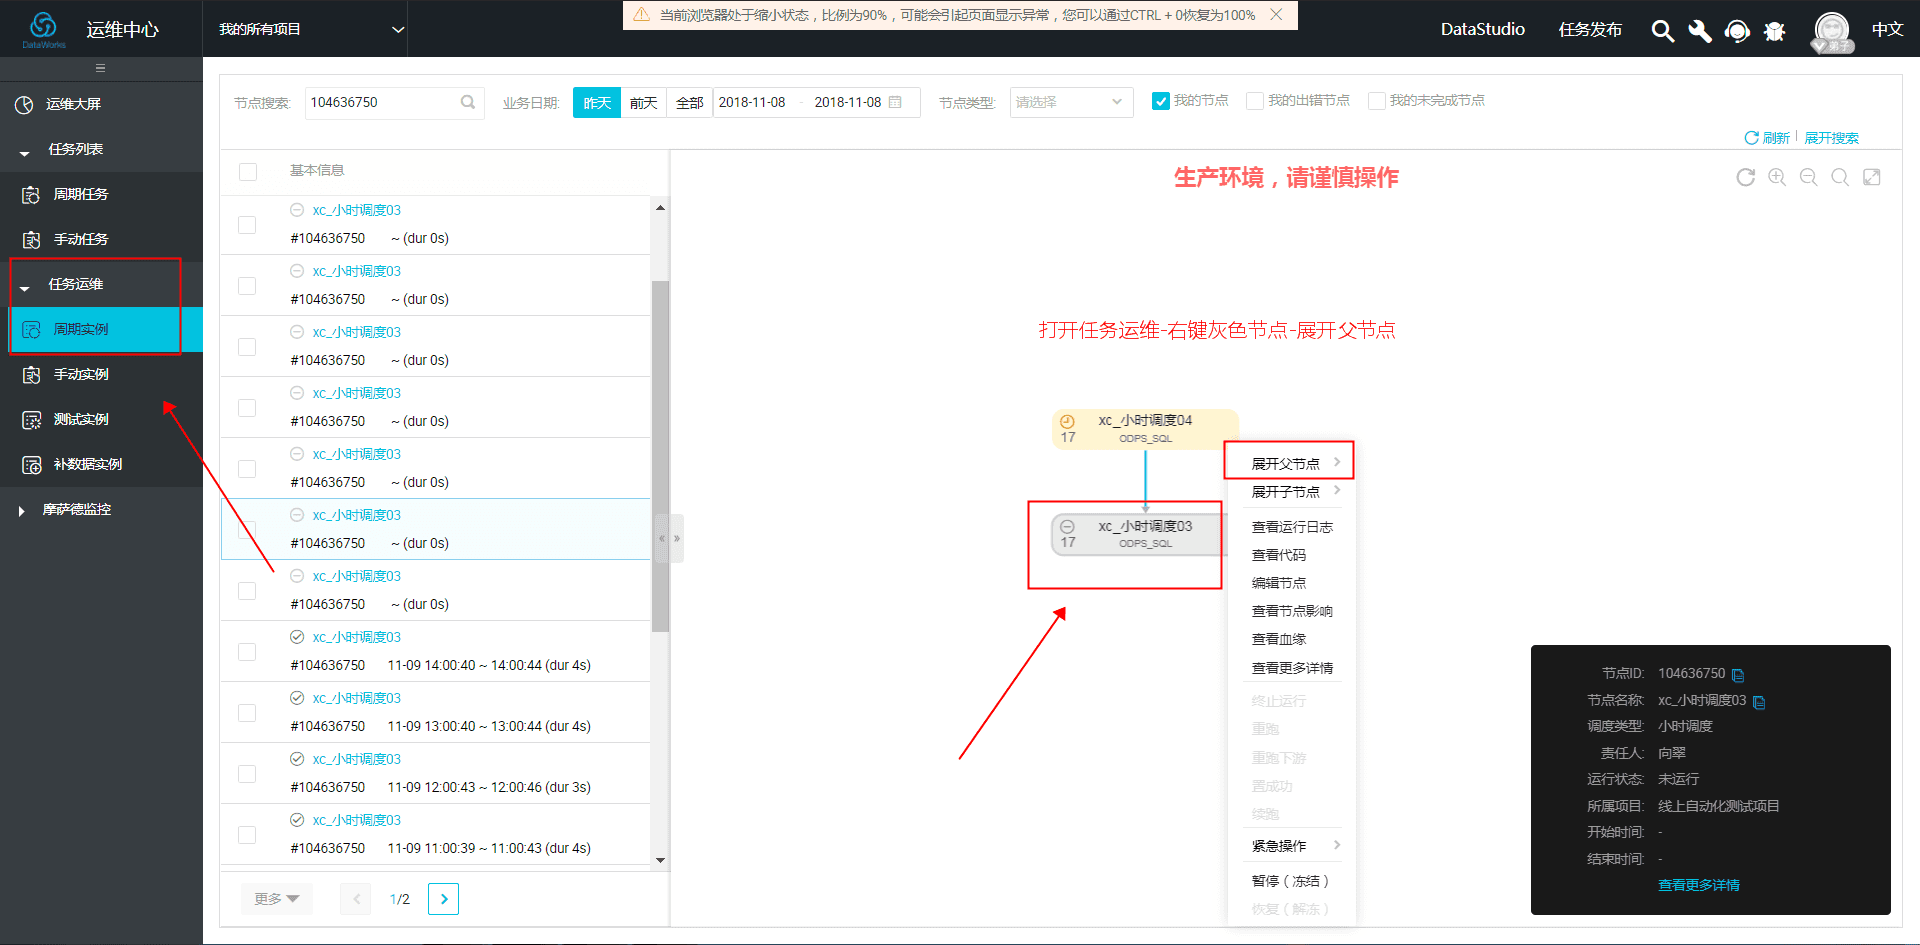Toggle the 我的节点 checkbox
Viewport: 1920px width, 945px height.
tap(1161, 101)
